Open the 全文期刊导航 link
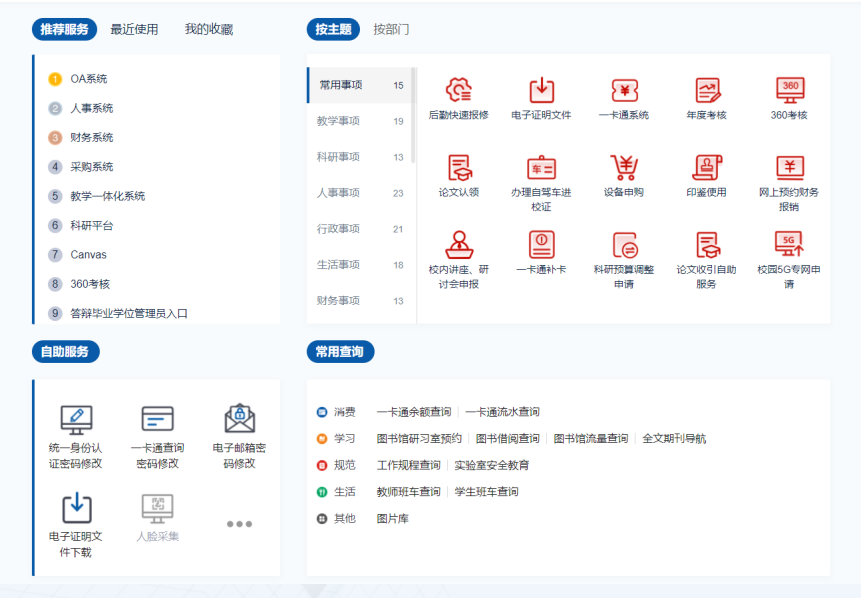862x598 pixels. 675,439
